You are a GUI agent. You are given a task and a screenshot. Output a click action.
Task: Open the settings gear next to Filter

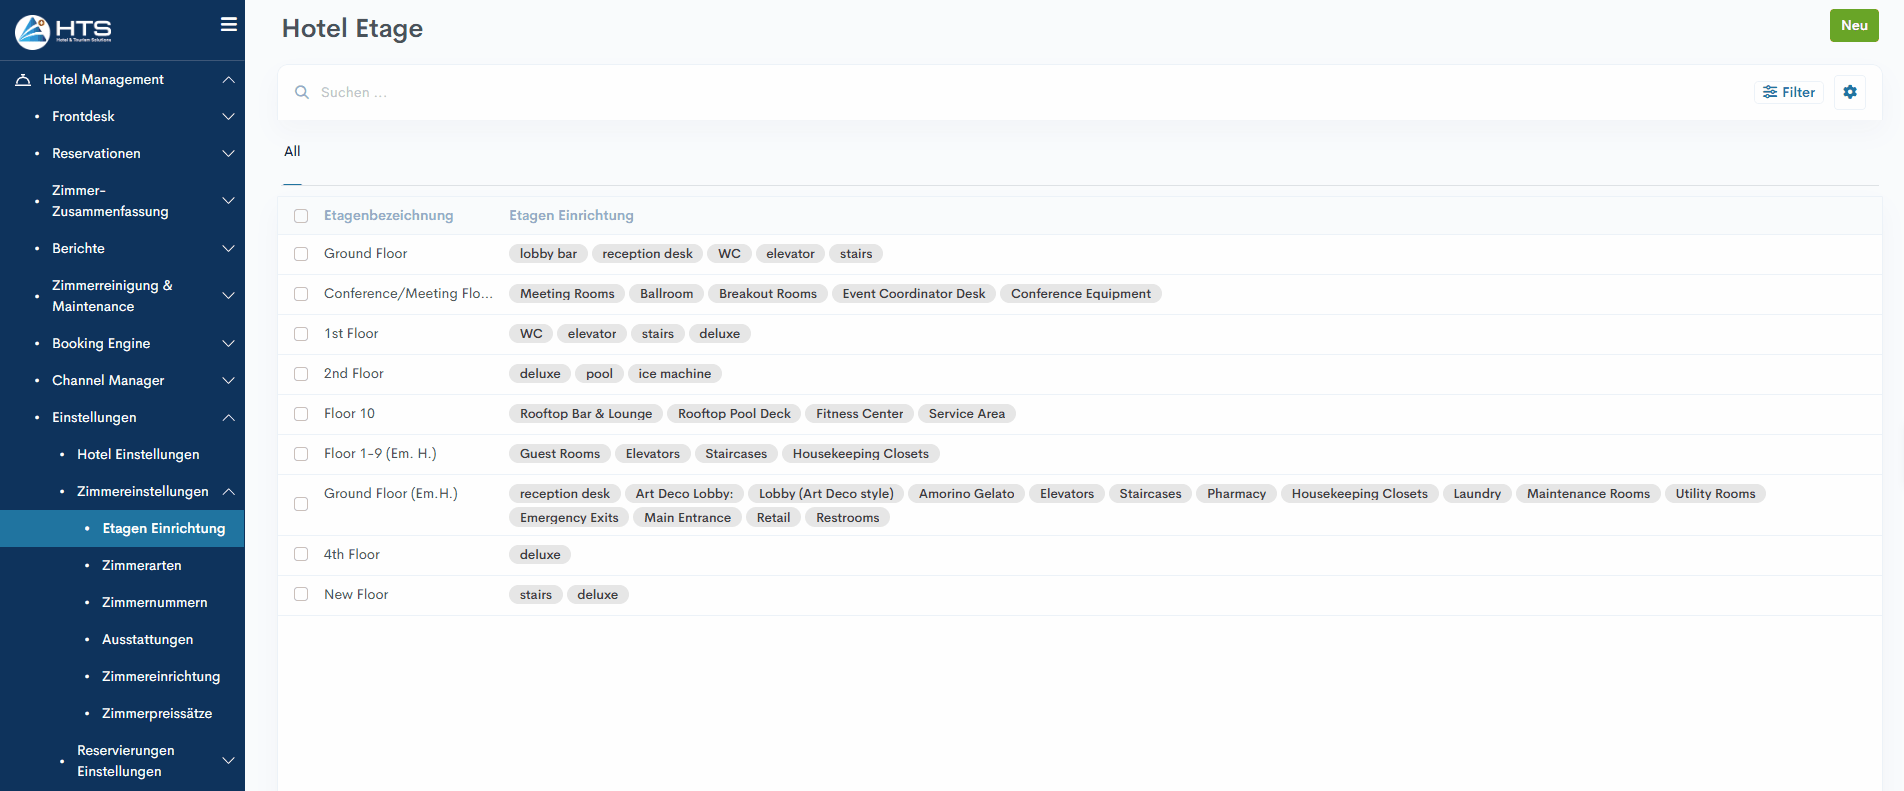tap(1849, 92)
